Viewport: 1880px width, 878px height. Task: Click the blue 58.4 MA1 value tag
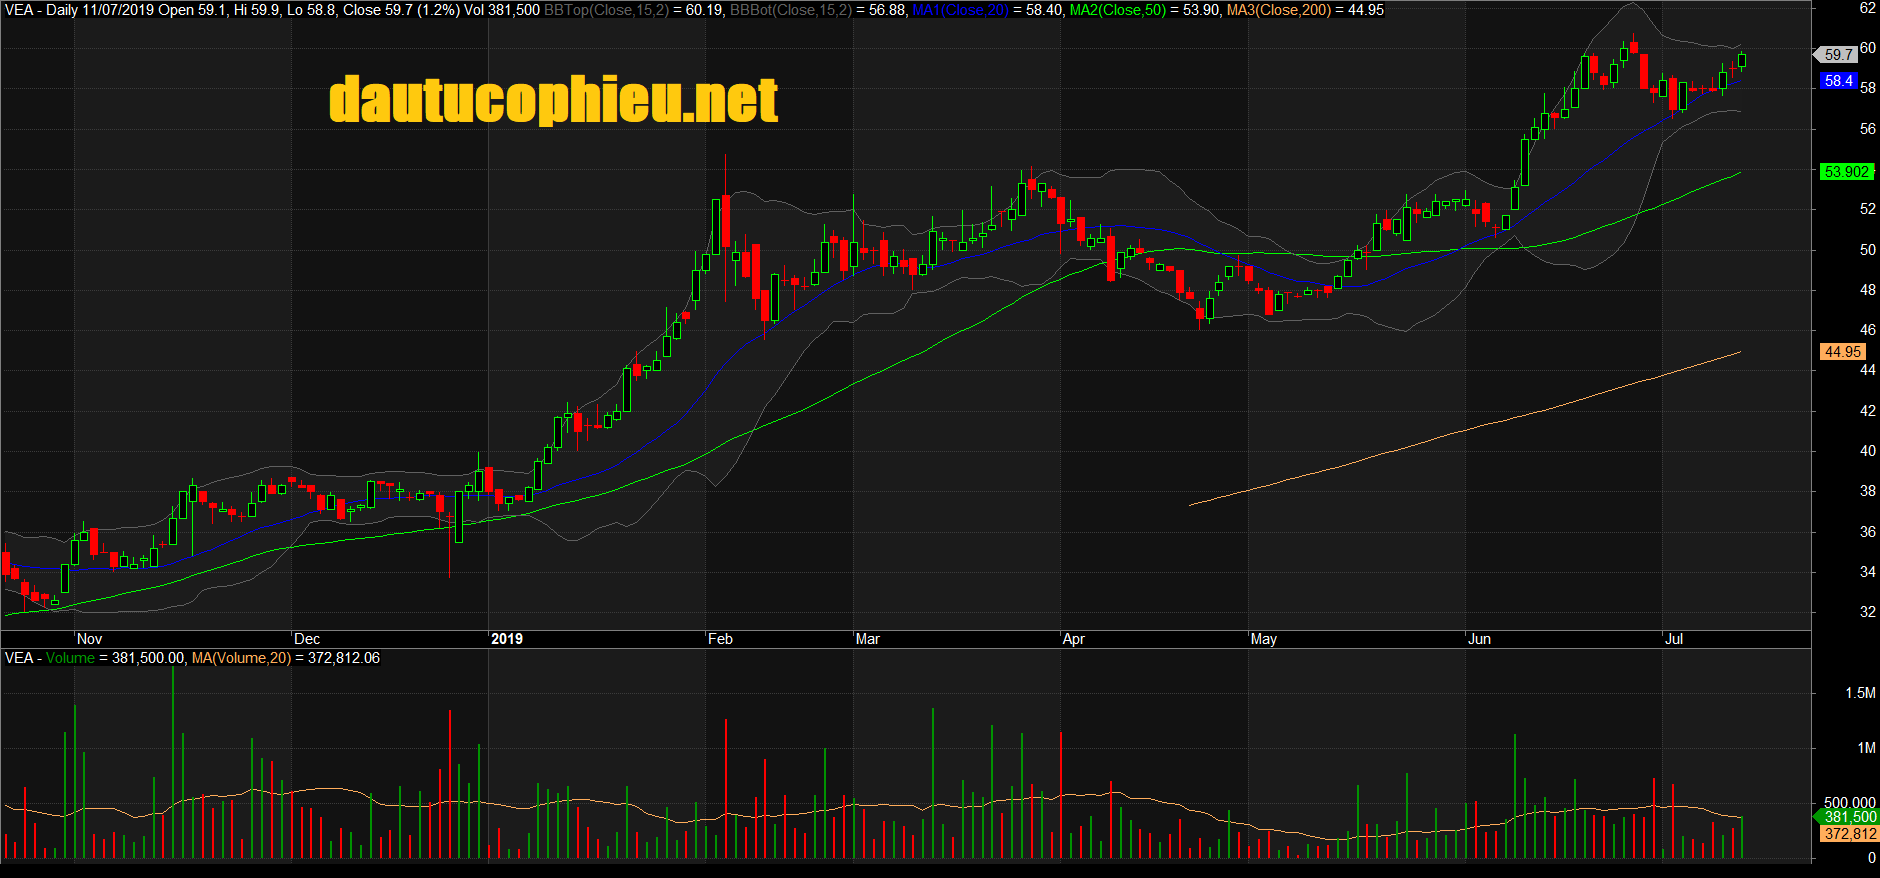(1838, 81)
